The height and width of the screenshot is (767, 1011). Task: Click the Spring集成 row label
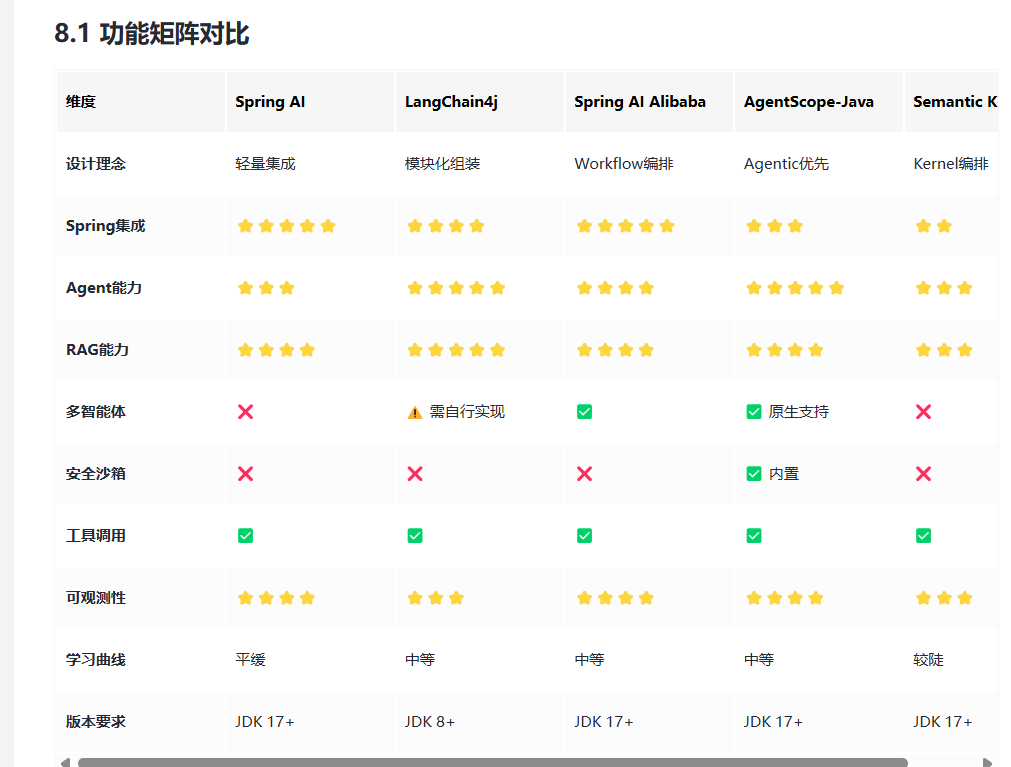click(x=106, y=226)
